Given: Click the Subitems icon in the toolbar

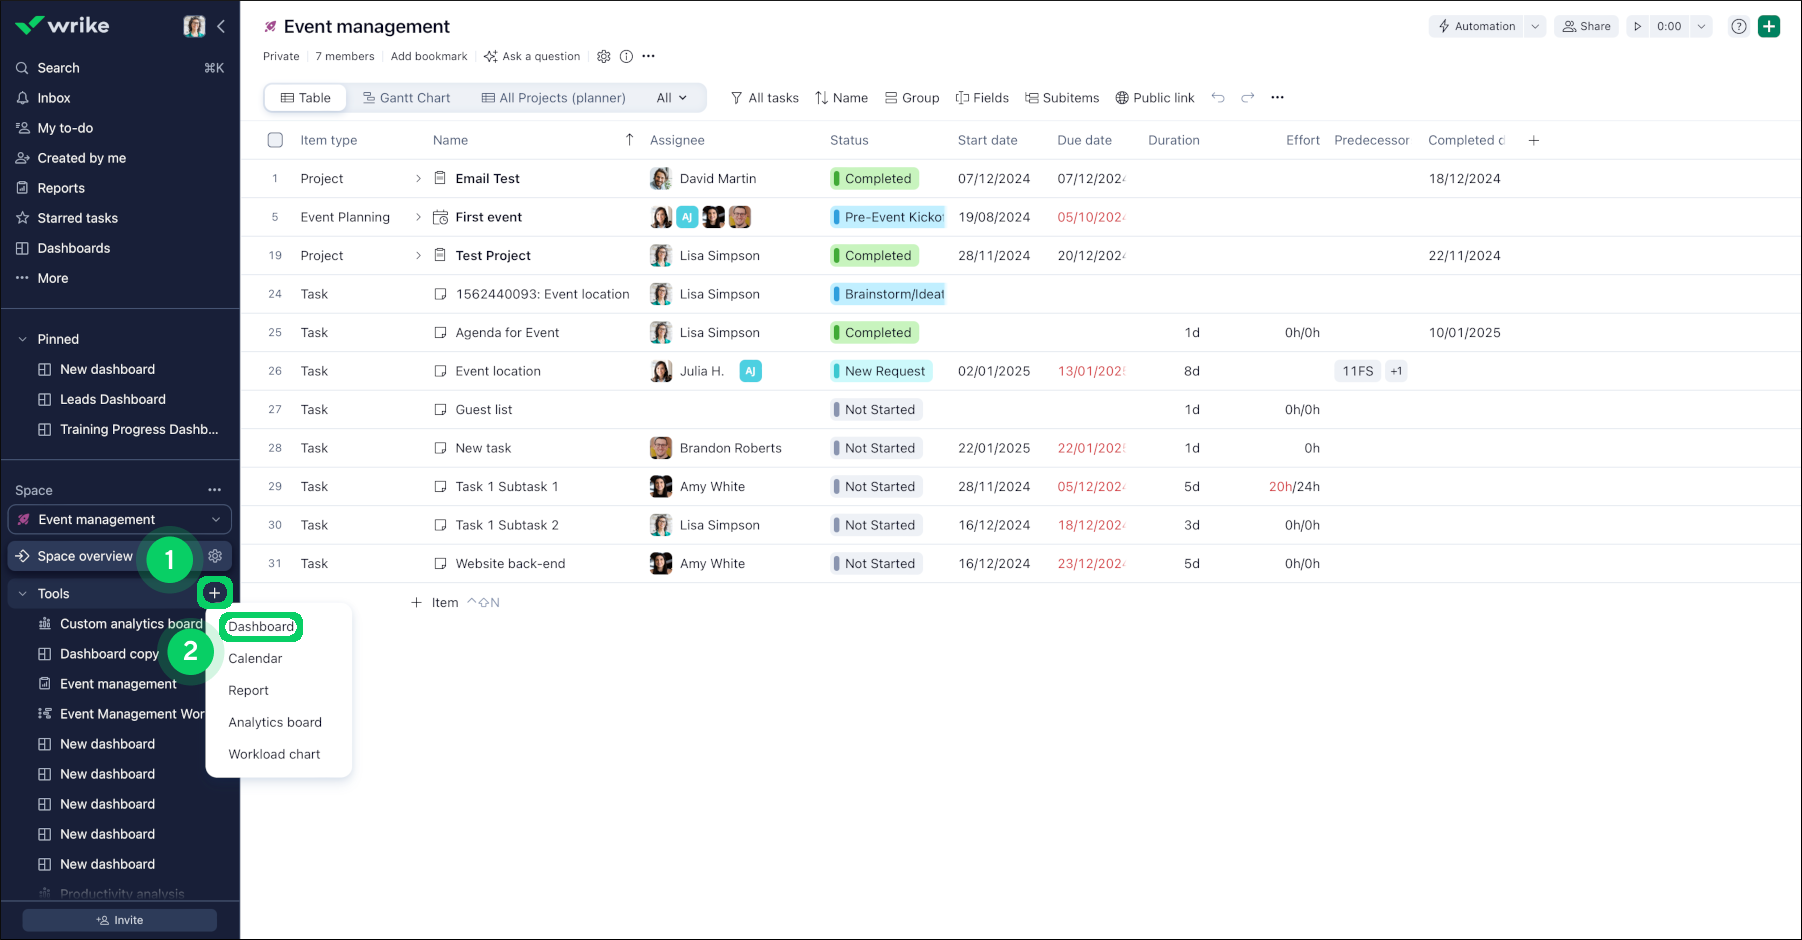Looking at the screenshot, I should [x=1061, y=97].
